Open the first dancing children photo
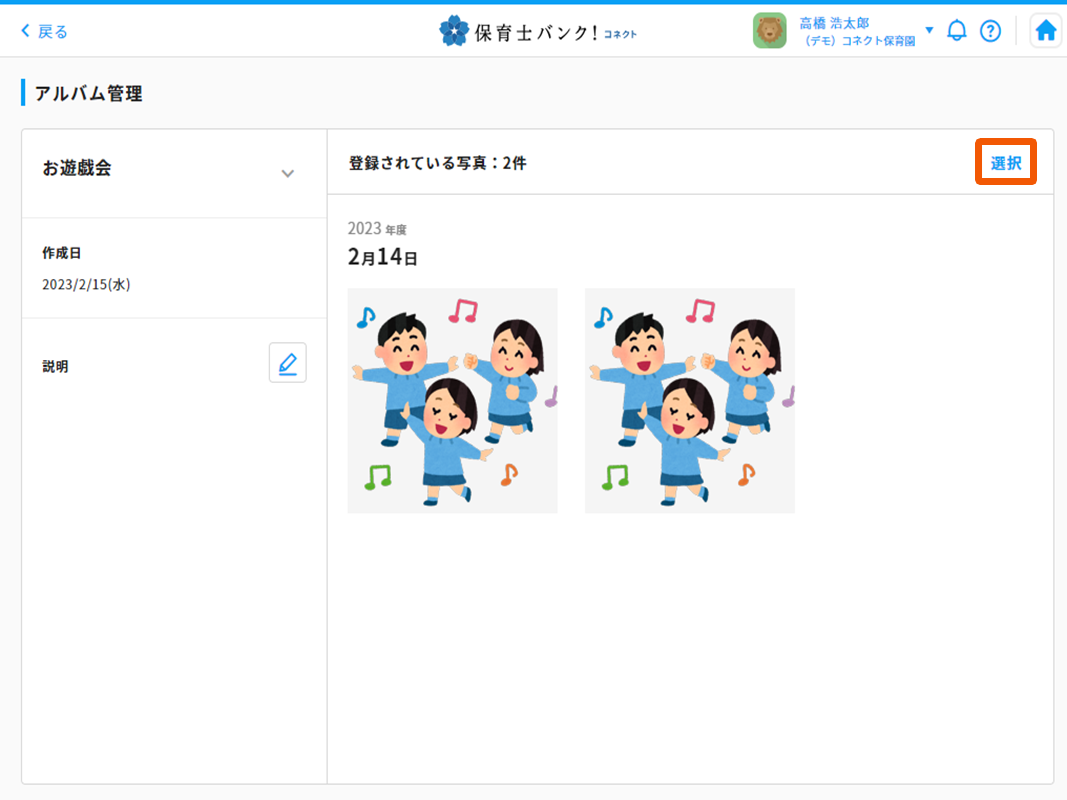Viewport: 1067px width, 800px height. (452, 400)
